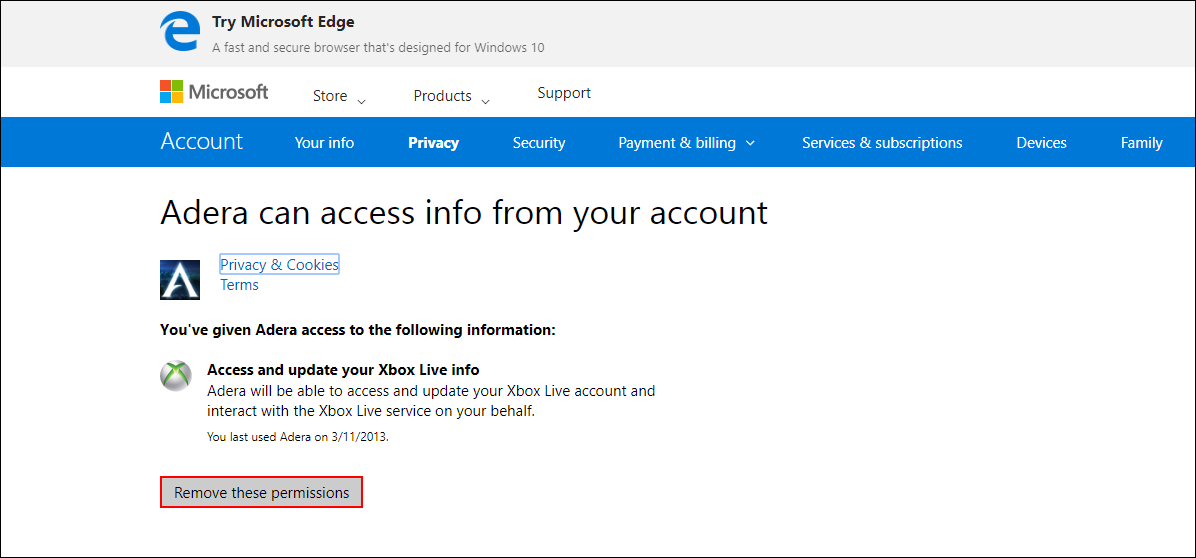
Task: Click the Microsoft four-square logo
Action: pos(172,91)
